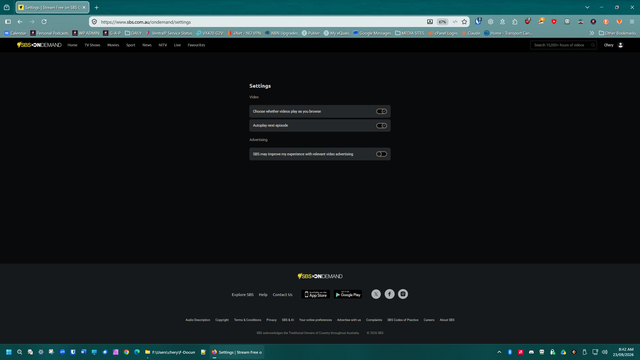Open the Claude bookmark
Viewport: 640px width, 360px height.
[471, 33]
